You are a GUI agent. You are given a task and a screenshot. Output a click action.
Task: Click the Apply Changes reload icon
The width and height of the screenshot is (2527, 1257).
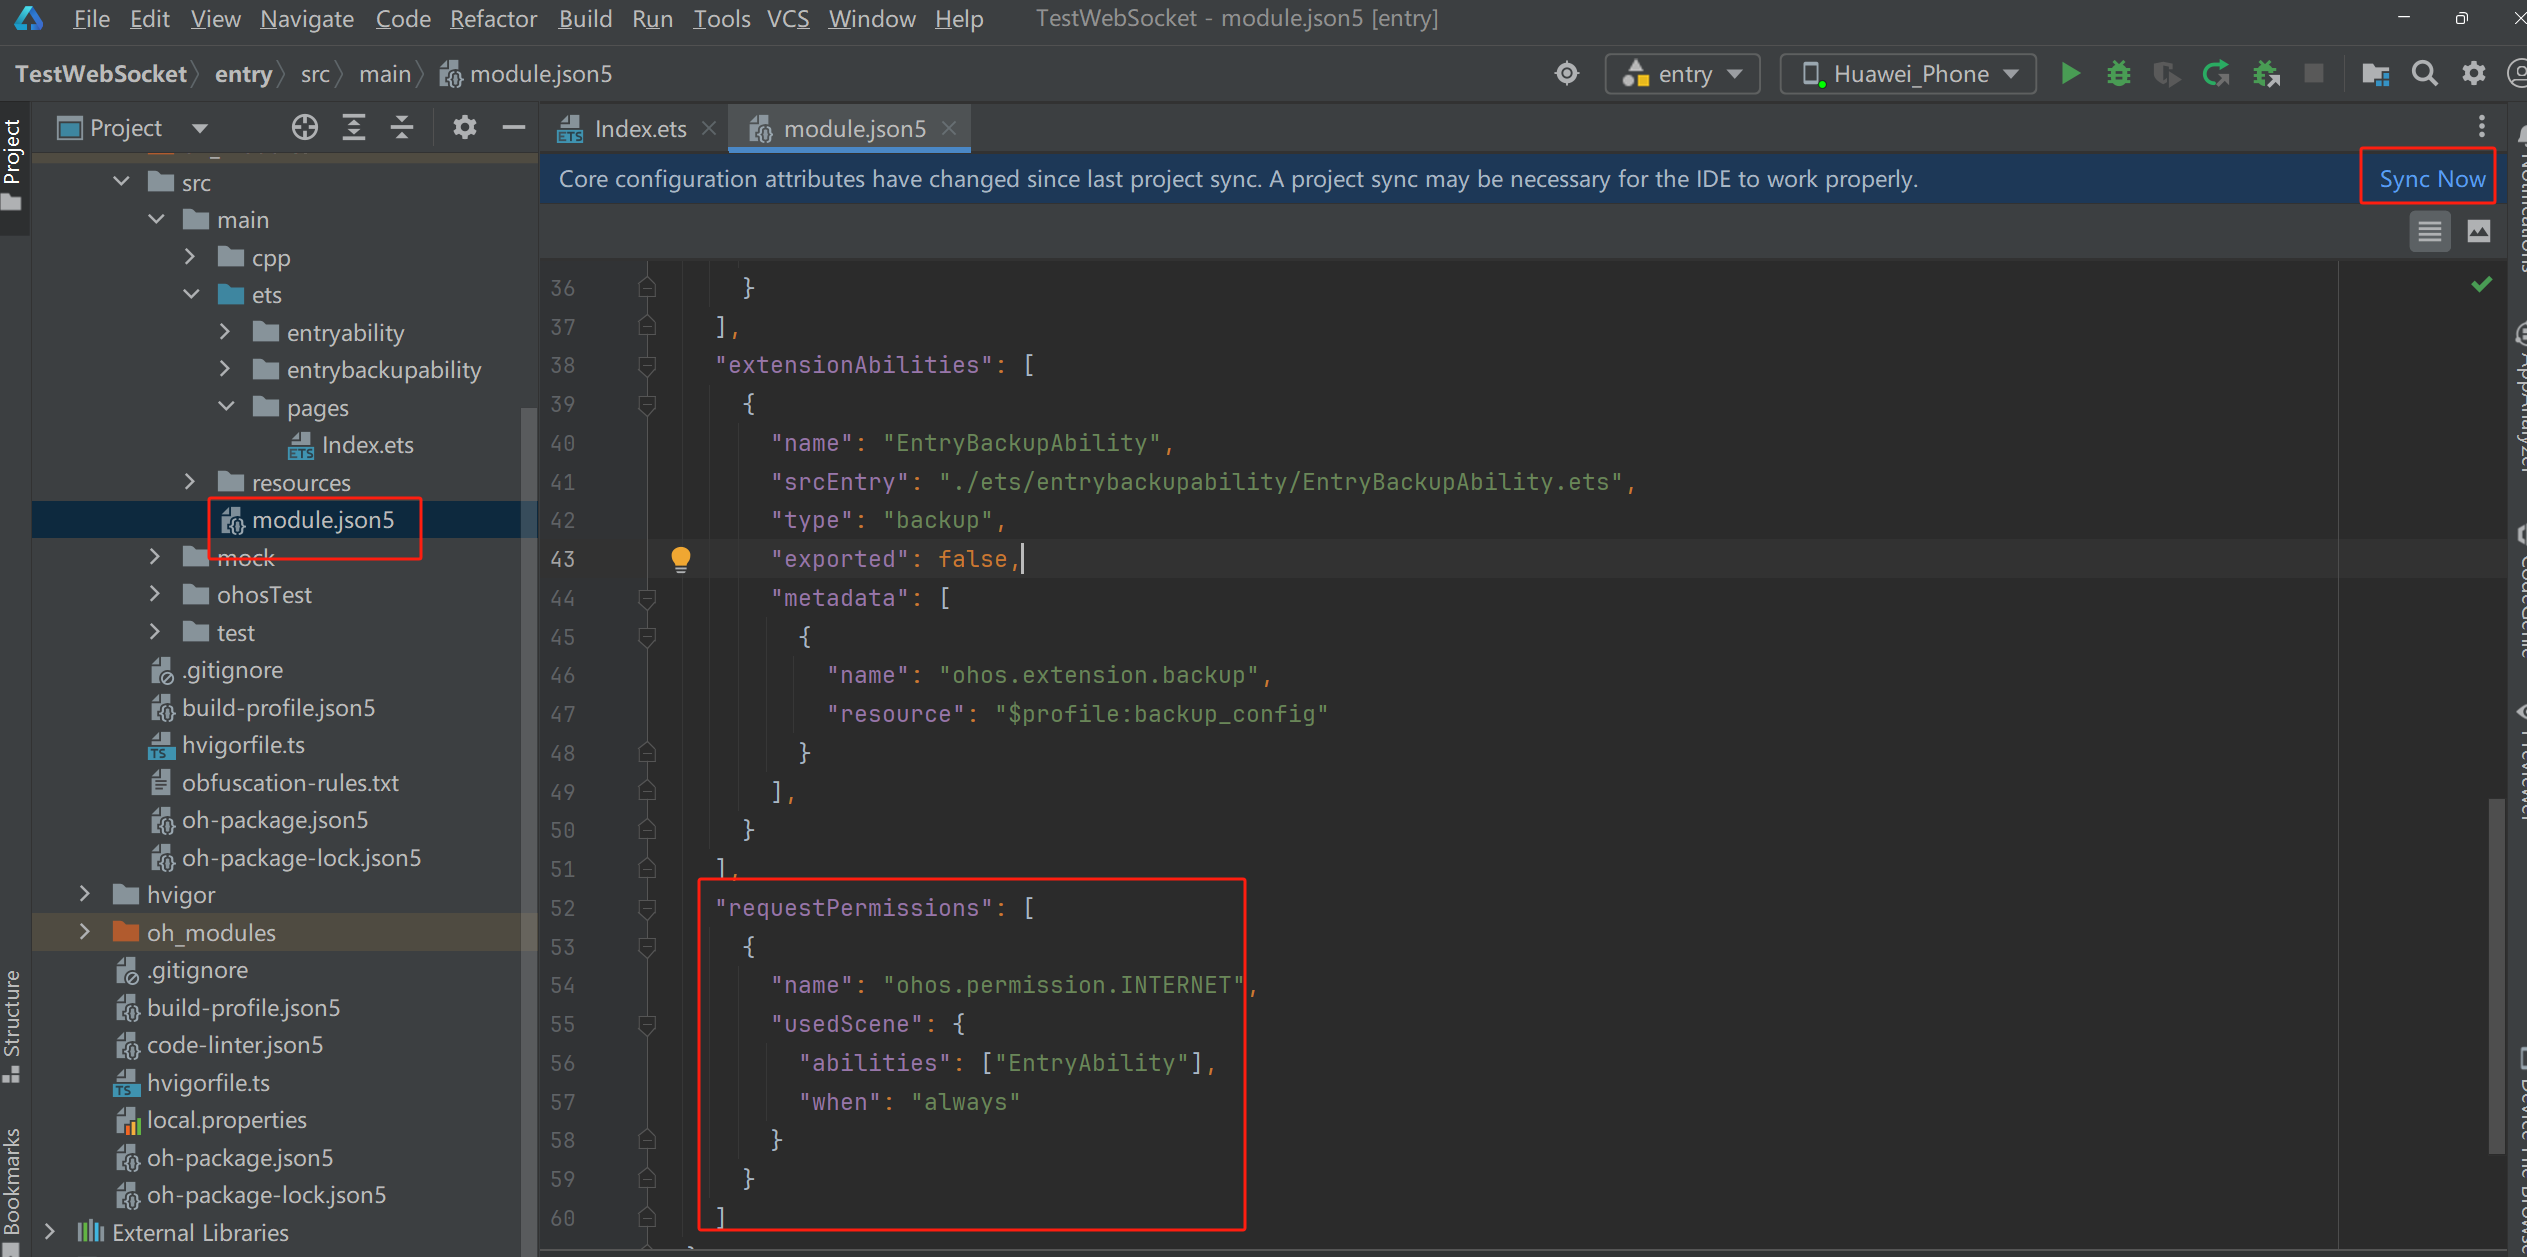(2216, 74)
